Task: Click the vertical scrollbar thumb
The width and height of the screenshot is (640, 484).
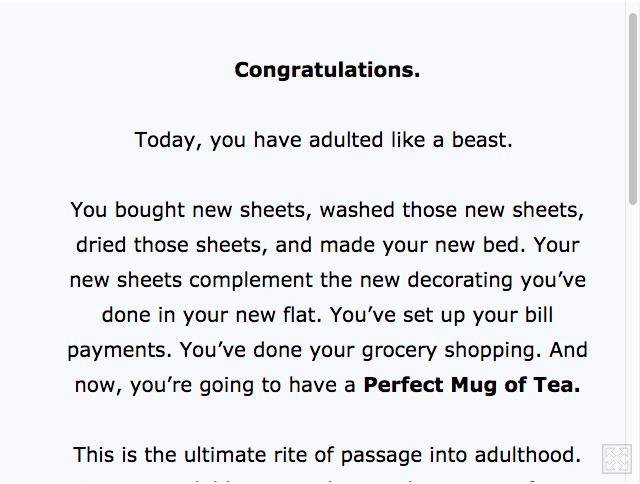Action: (x=633, y=108)
